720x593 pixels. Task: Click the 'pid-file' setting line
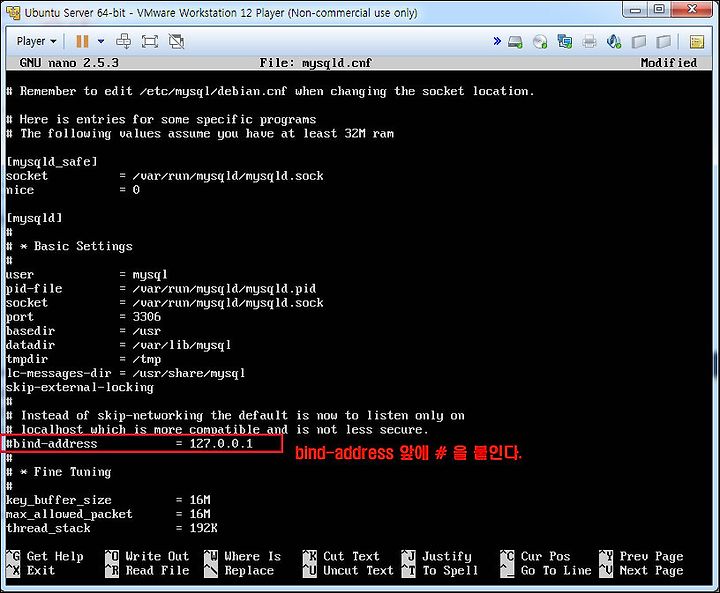coord(161,288)
